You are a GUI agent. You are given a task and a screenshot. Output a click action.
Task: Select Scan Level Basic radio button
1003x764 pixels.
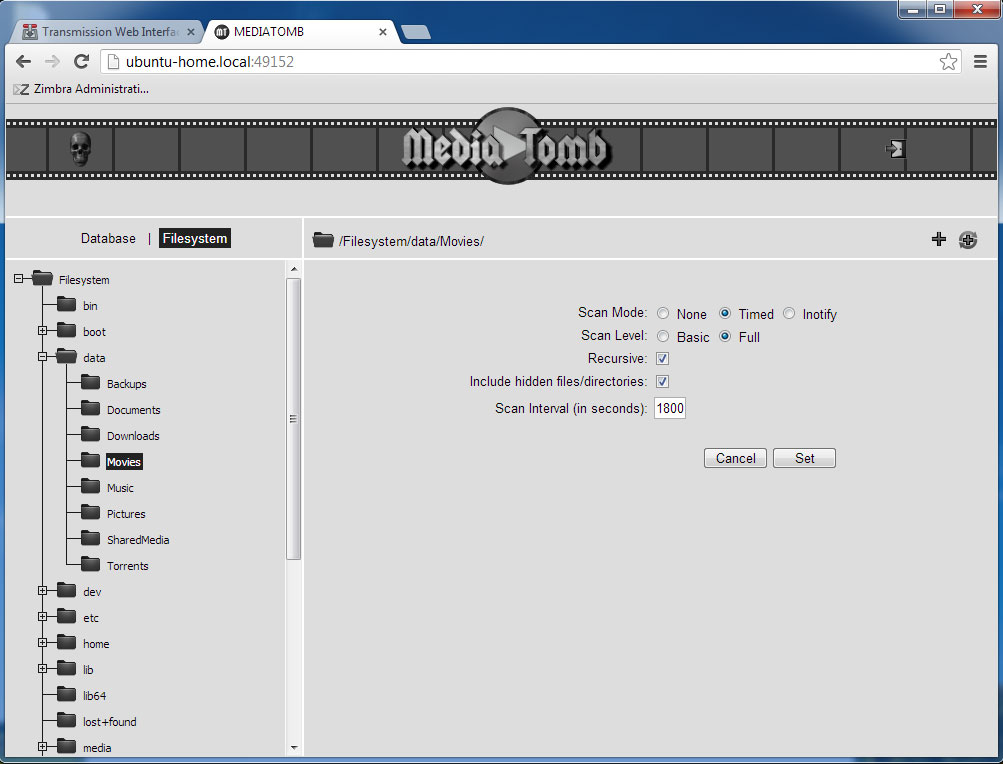(x=663, y=337)
